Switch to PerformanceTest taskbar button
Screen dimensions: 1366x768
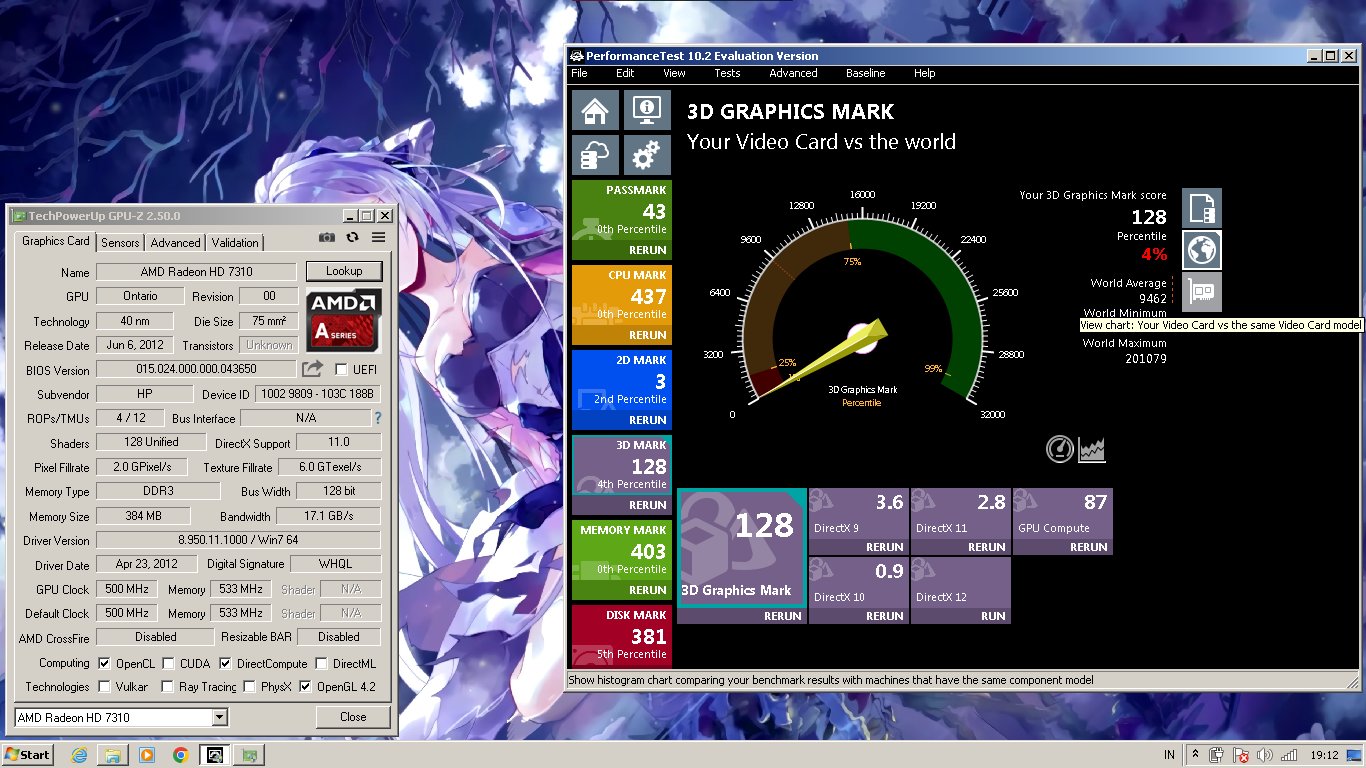click(215, 754)
